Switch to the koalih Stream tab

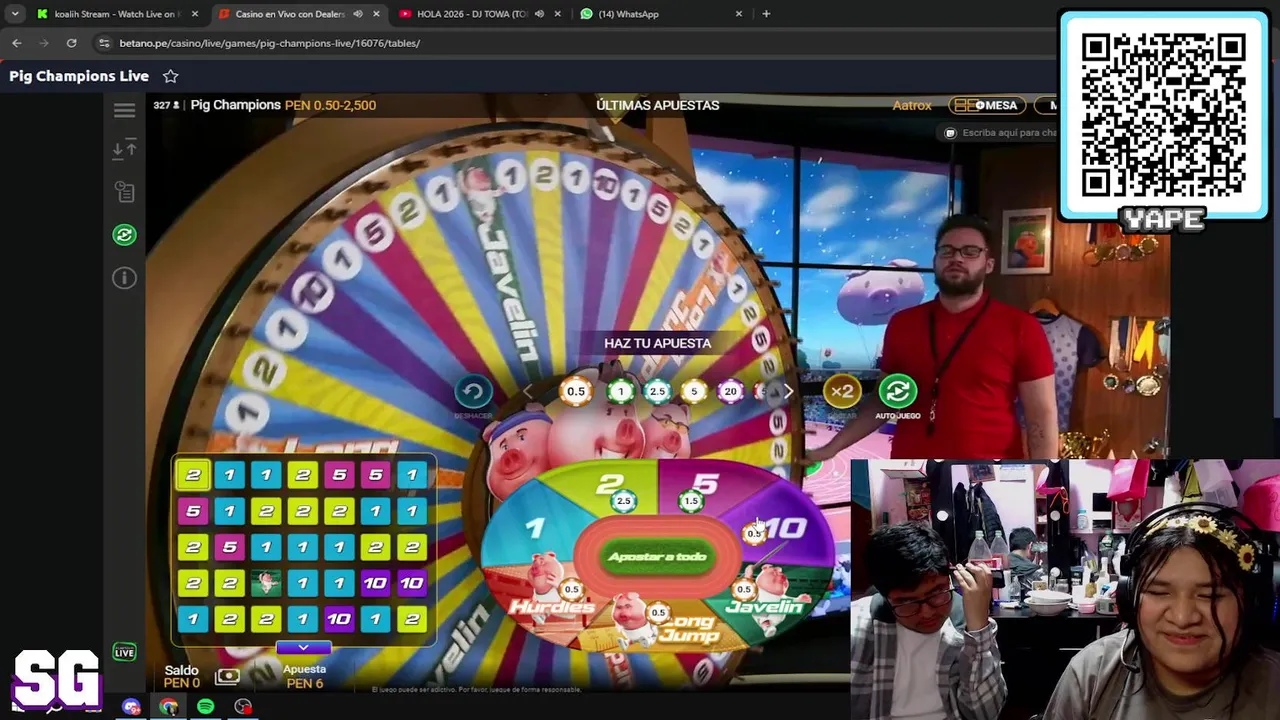click(x=113, y=14)
